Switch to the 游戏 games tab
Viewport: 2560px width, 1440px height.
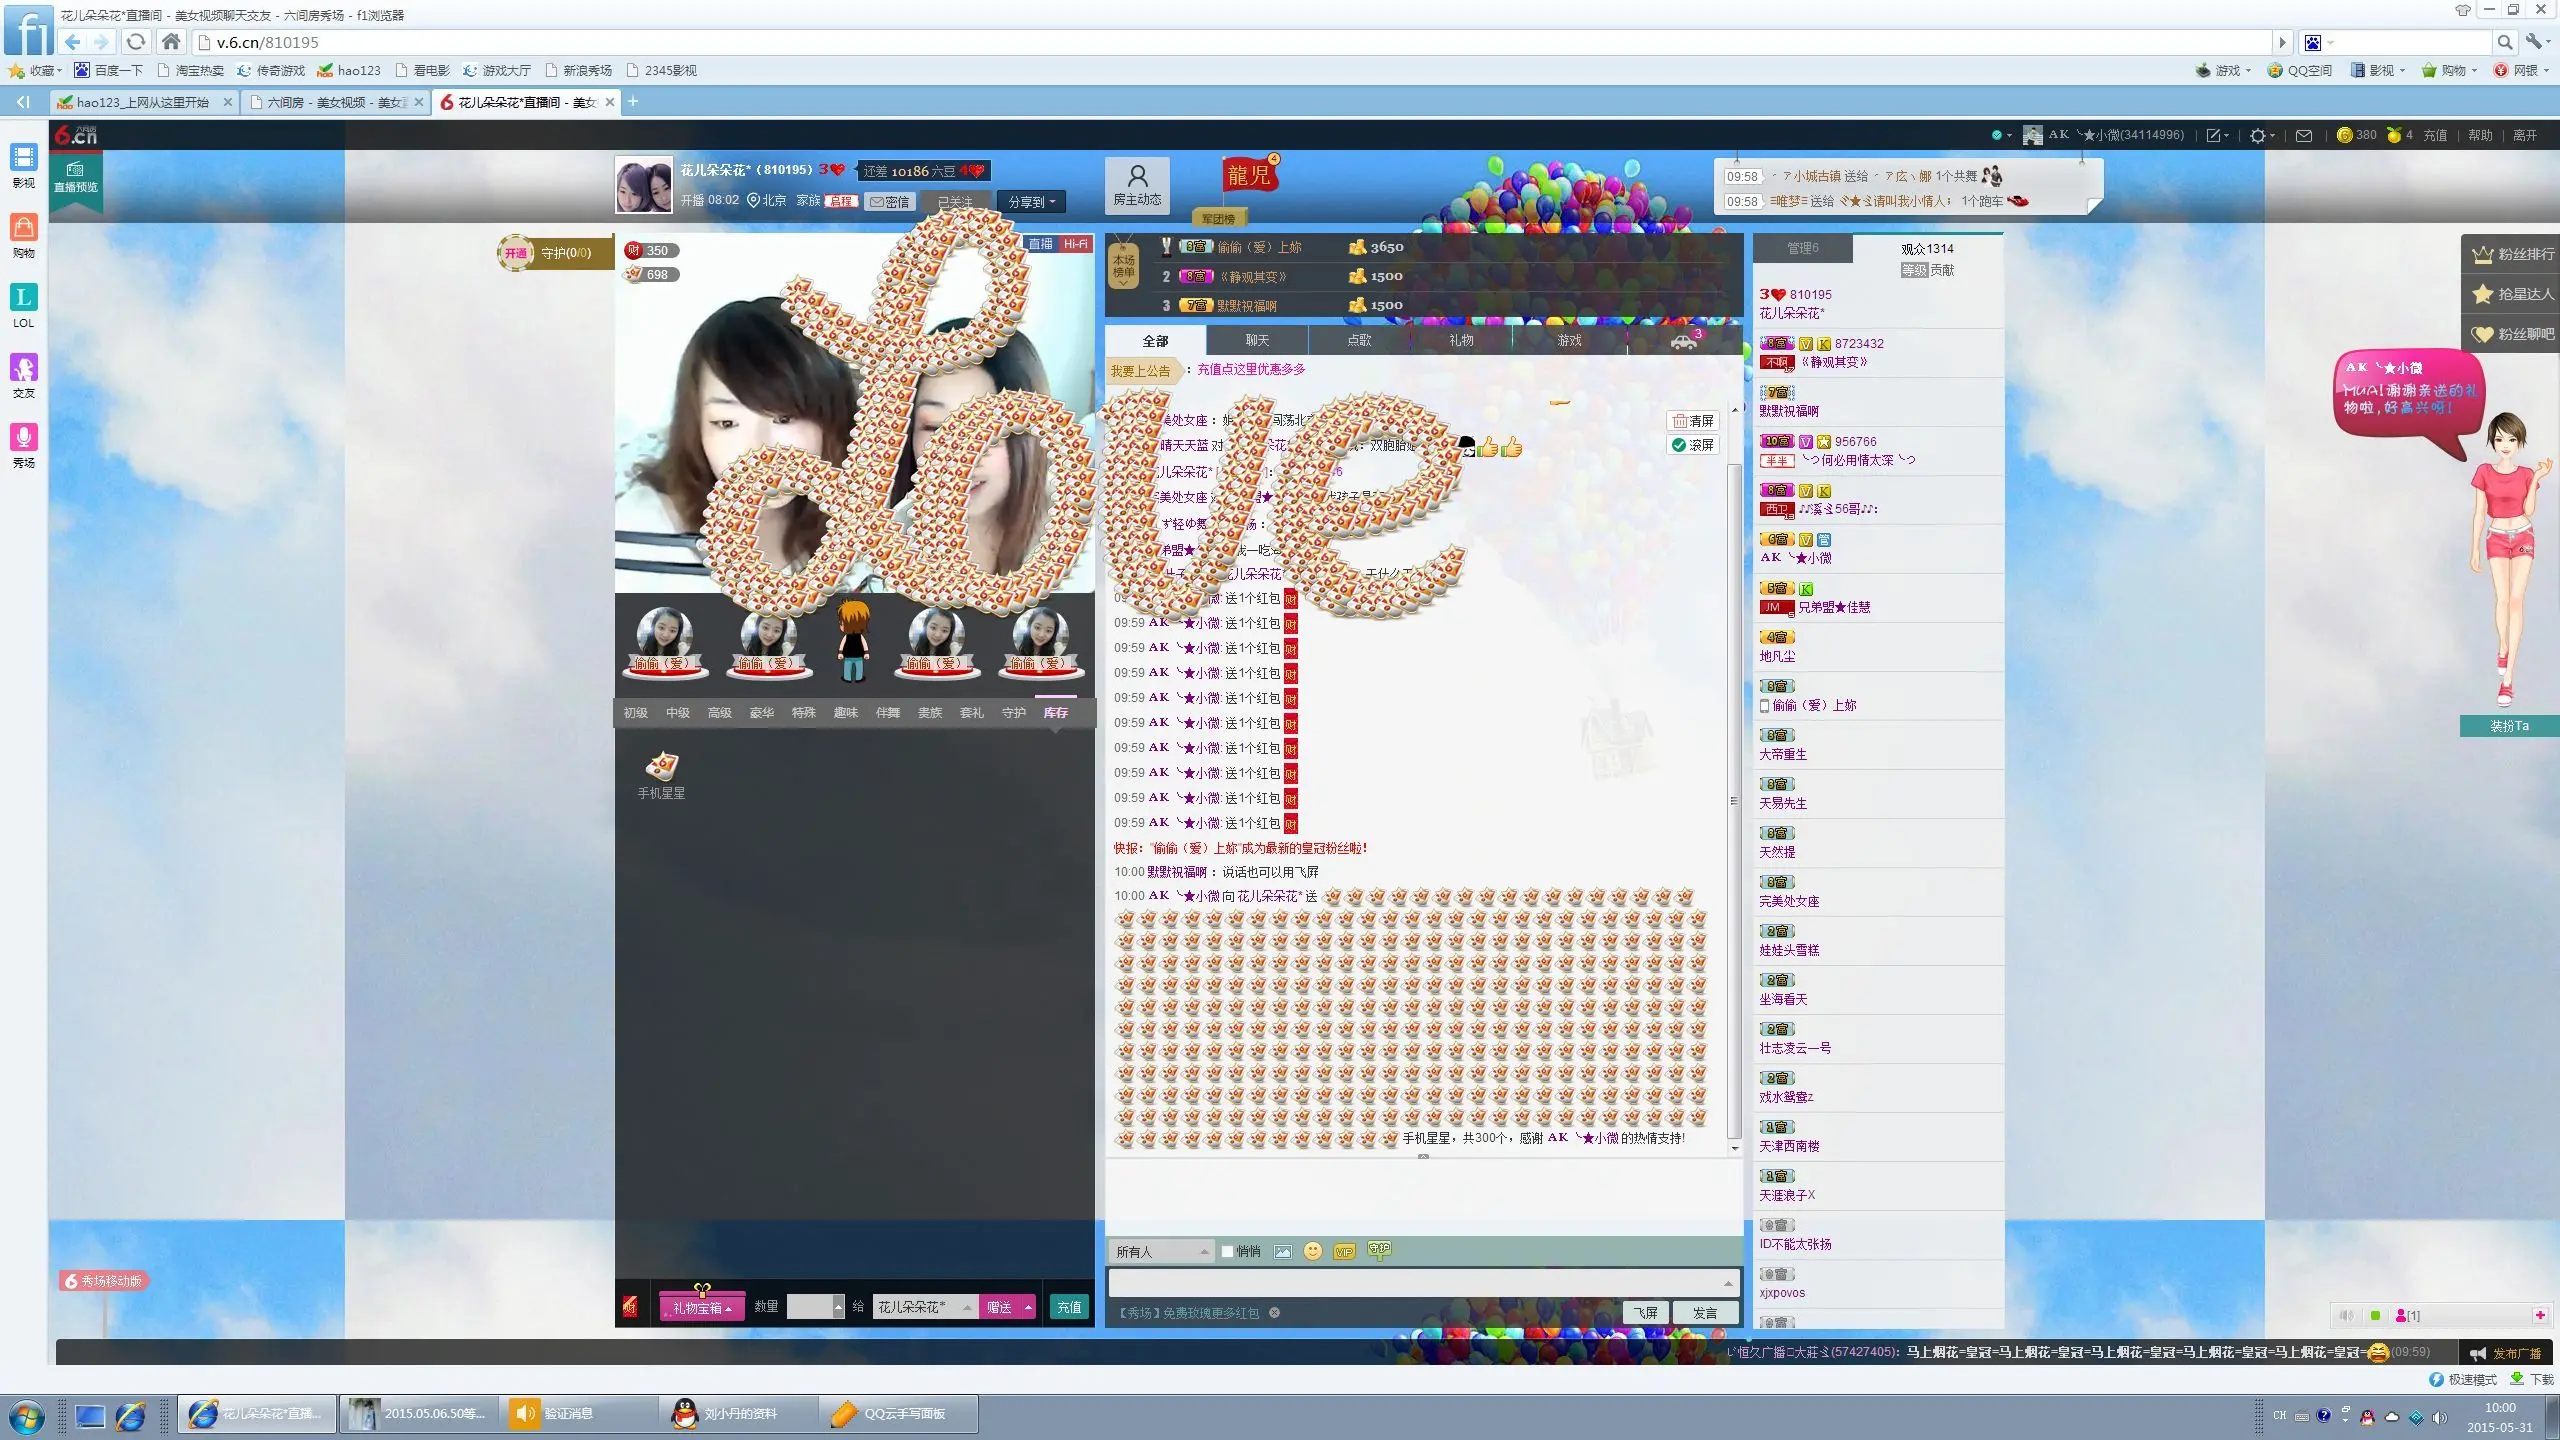[1569, 340]
